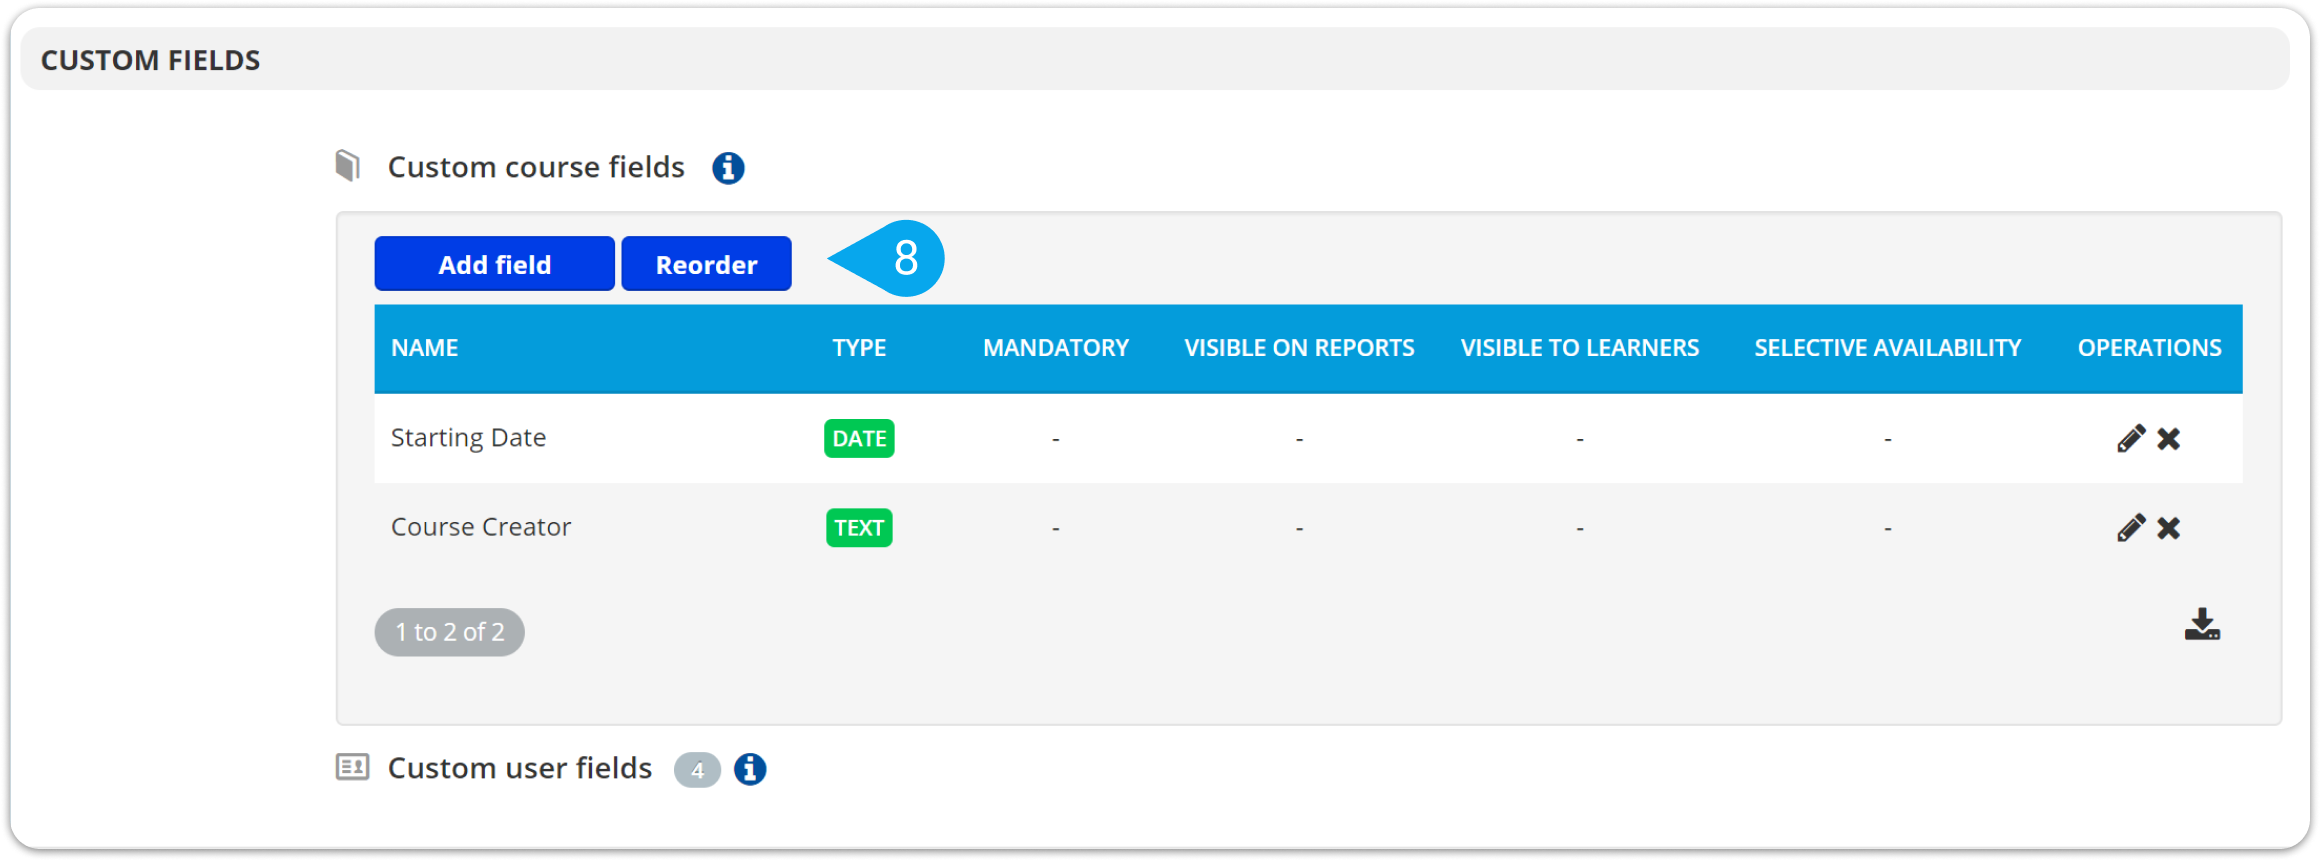The height and width of the screenshot is (861, 2320).
Task: Download the custom course fields table
Action: click(x=2202, y=624)
